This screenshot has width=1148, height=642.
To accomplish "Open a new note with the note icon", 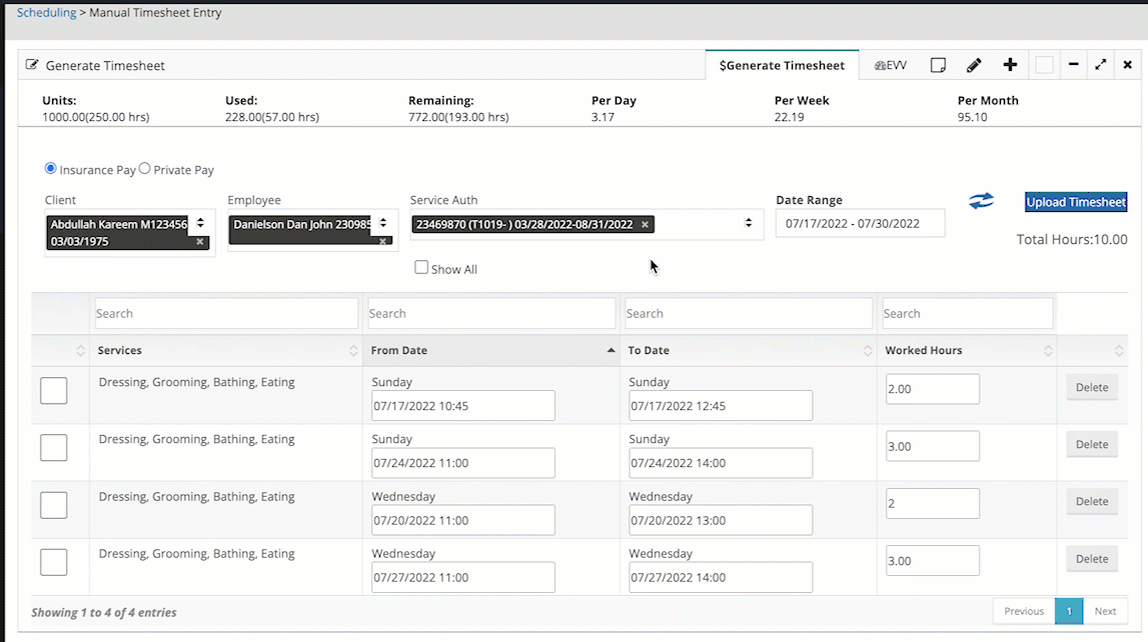I will point(938,64).
